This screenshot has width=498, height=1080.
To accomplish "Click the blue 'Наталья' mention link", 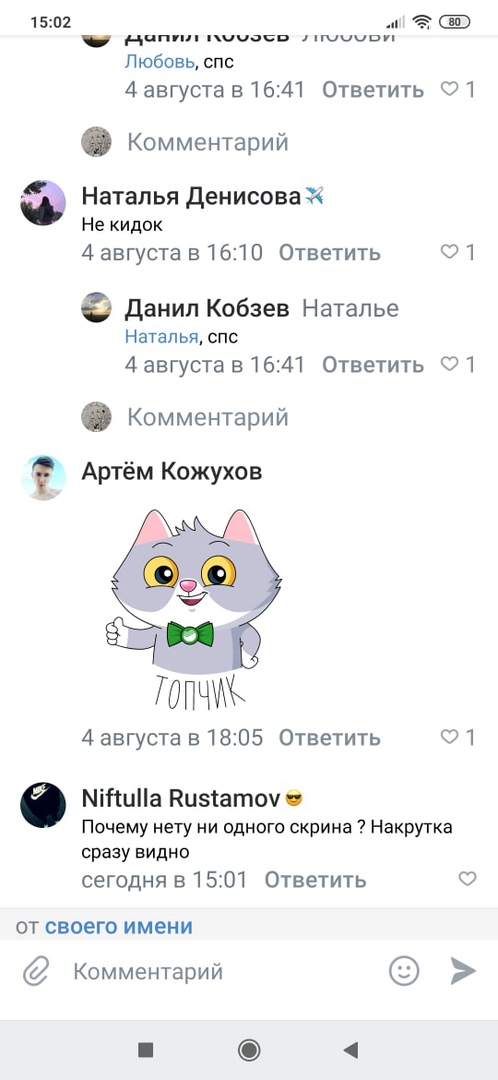I will (x=161, y=338).
